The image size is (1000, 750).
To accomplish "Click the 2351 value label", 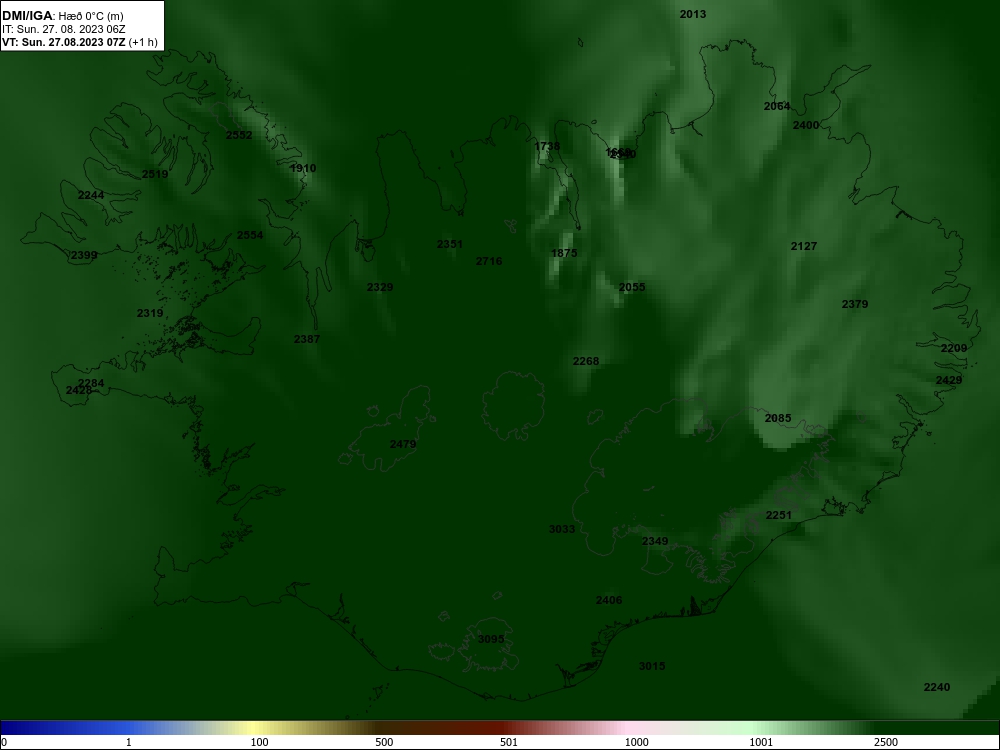I will click(x=450, y=244).
